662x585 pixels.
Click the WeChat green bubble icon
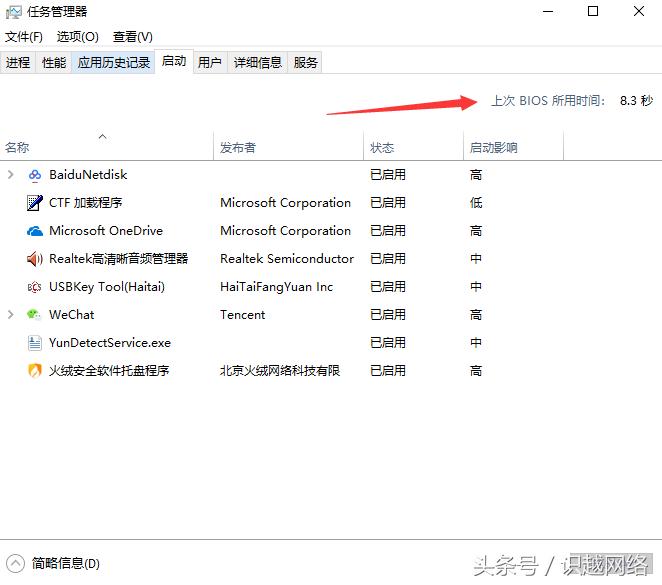coord(34,315)
